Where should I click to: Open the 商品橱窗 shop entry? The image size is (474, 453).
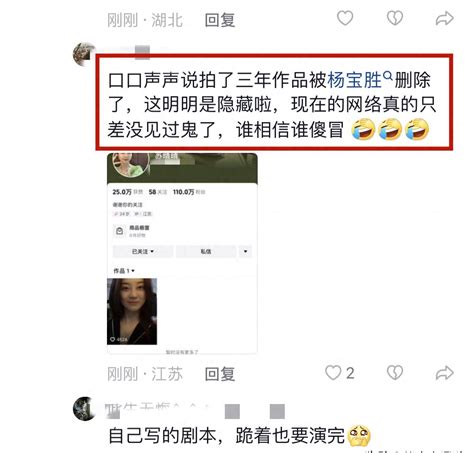132,231
